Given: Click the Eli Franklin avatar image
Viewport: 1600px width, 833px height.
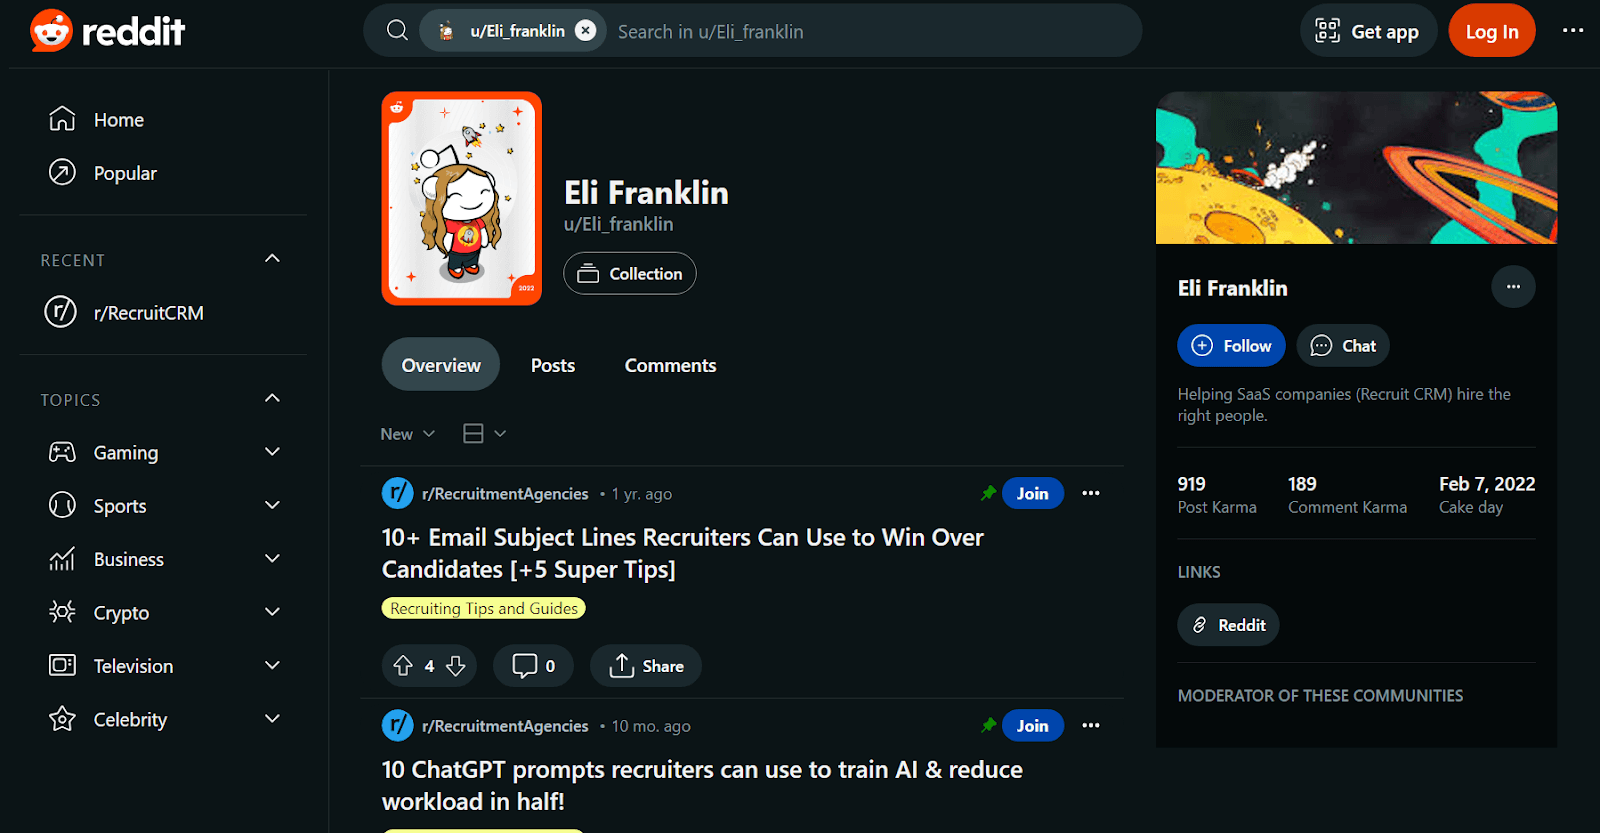Looking at the screenshot, I should (462, 198).
